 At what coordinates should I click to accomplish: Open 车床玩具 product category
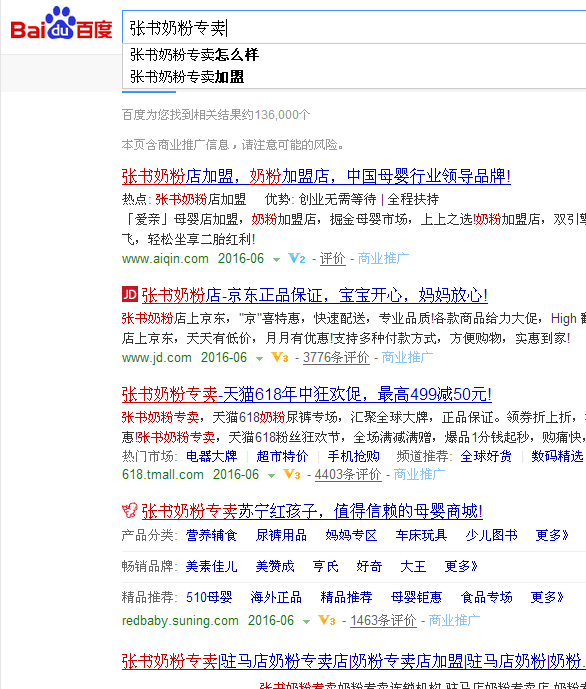tap(421, 535)
